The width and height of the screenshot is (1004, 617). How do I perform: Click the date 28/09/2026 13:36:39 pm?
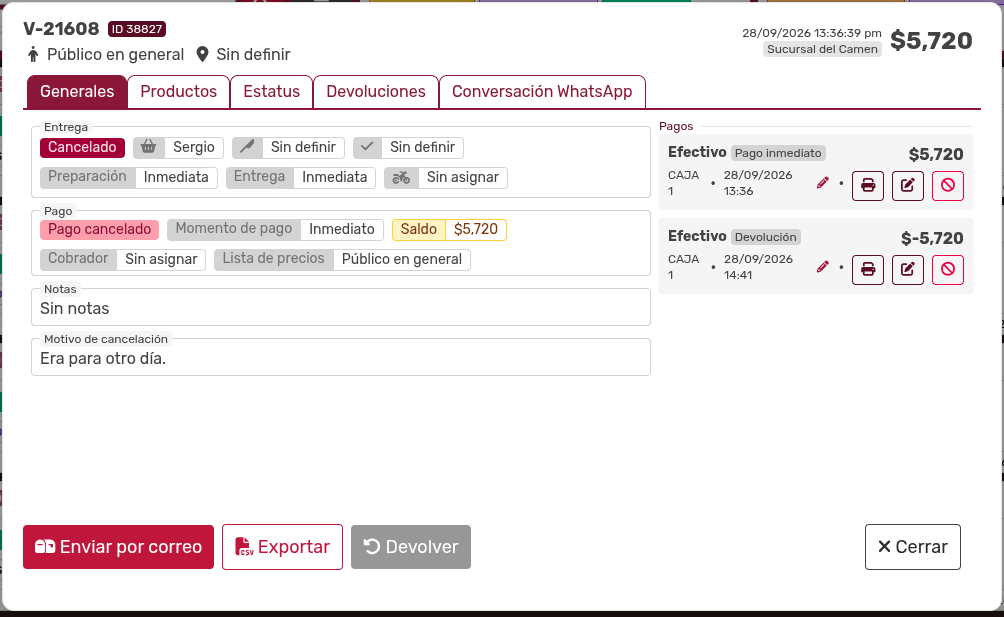coord(812,33)
